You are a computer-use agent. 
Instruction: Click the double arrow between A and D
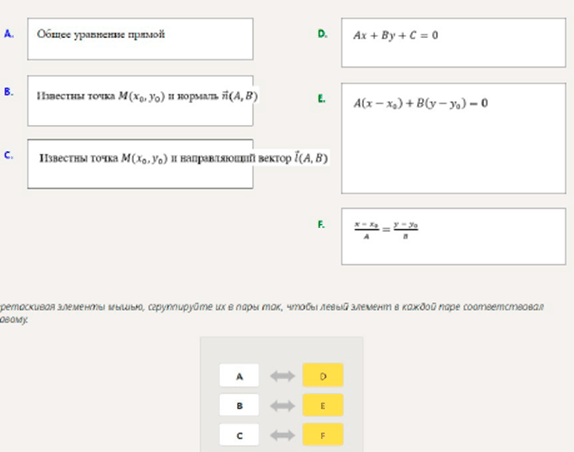pos(282,376)
